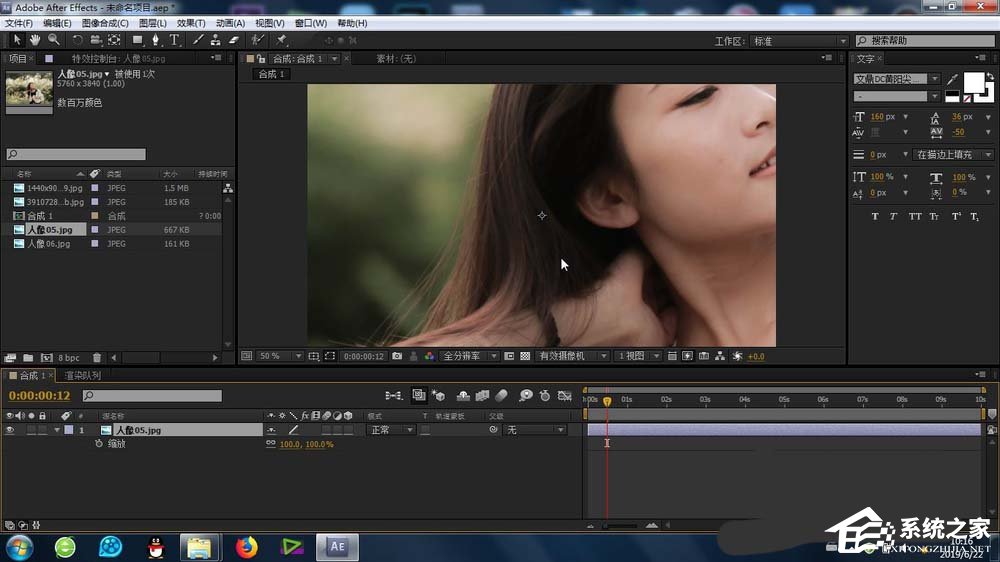The width and height of the screenshot is (1000, 562).
Task: Choose the Pen tool
Action: [156, 40]
